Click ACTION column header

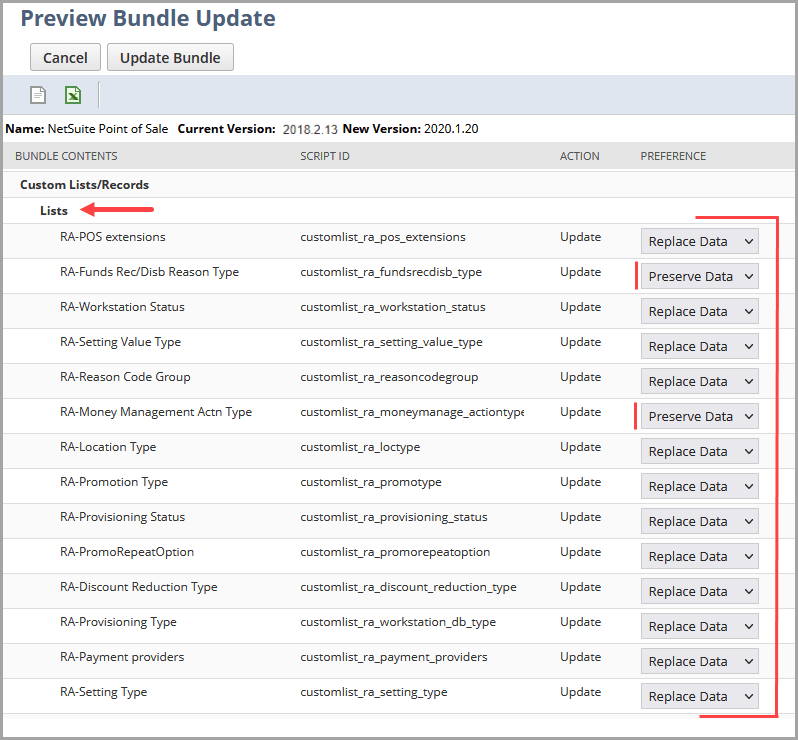point(579,156)
